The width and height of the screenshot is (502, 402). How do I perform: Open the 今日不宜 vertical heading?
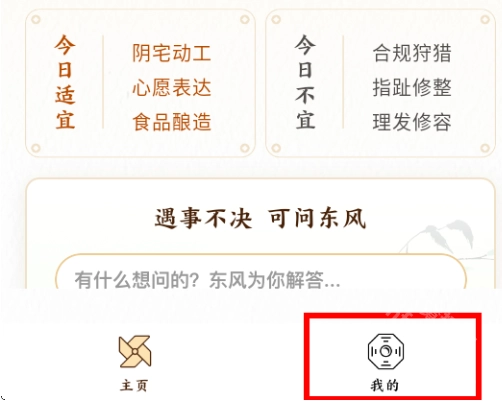click(305, 82)
